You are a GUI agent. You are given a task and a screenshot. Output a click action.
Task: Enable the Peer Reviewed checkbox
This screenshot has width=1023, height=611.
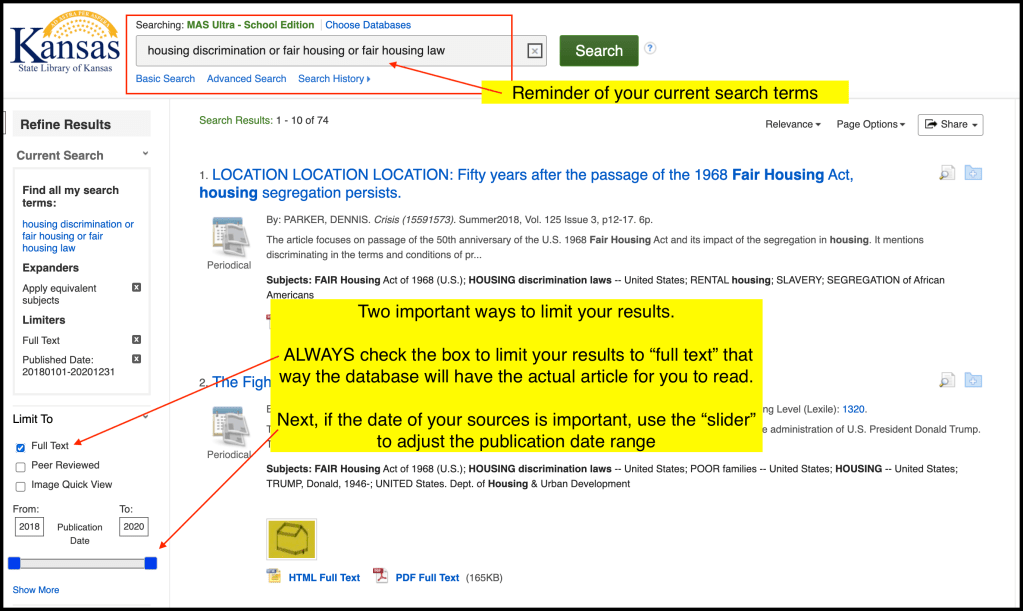[x=21, y=466]
